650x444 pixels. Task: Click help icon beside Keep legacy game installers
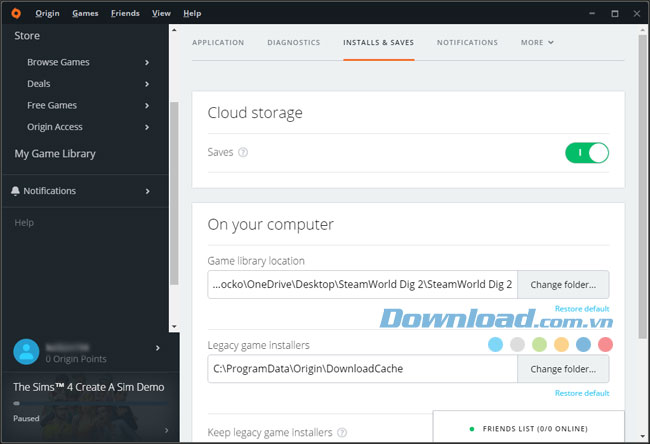[343, 433]
